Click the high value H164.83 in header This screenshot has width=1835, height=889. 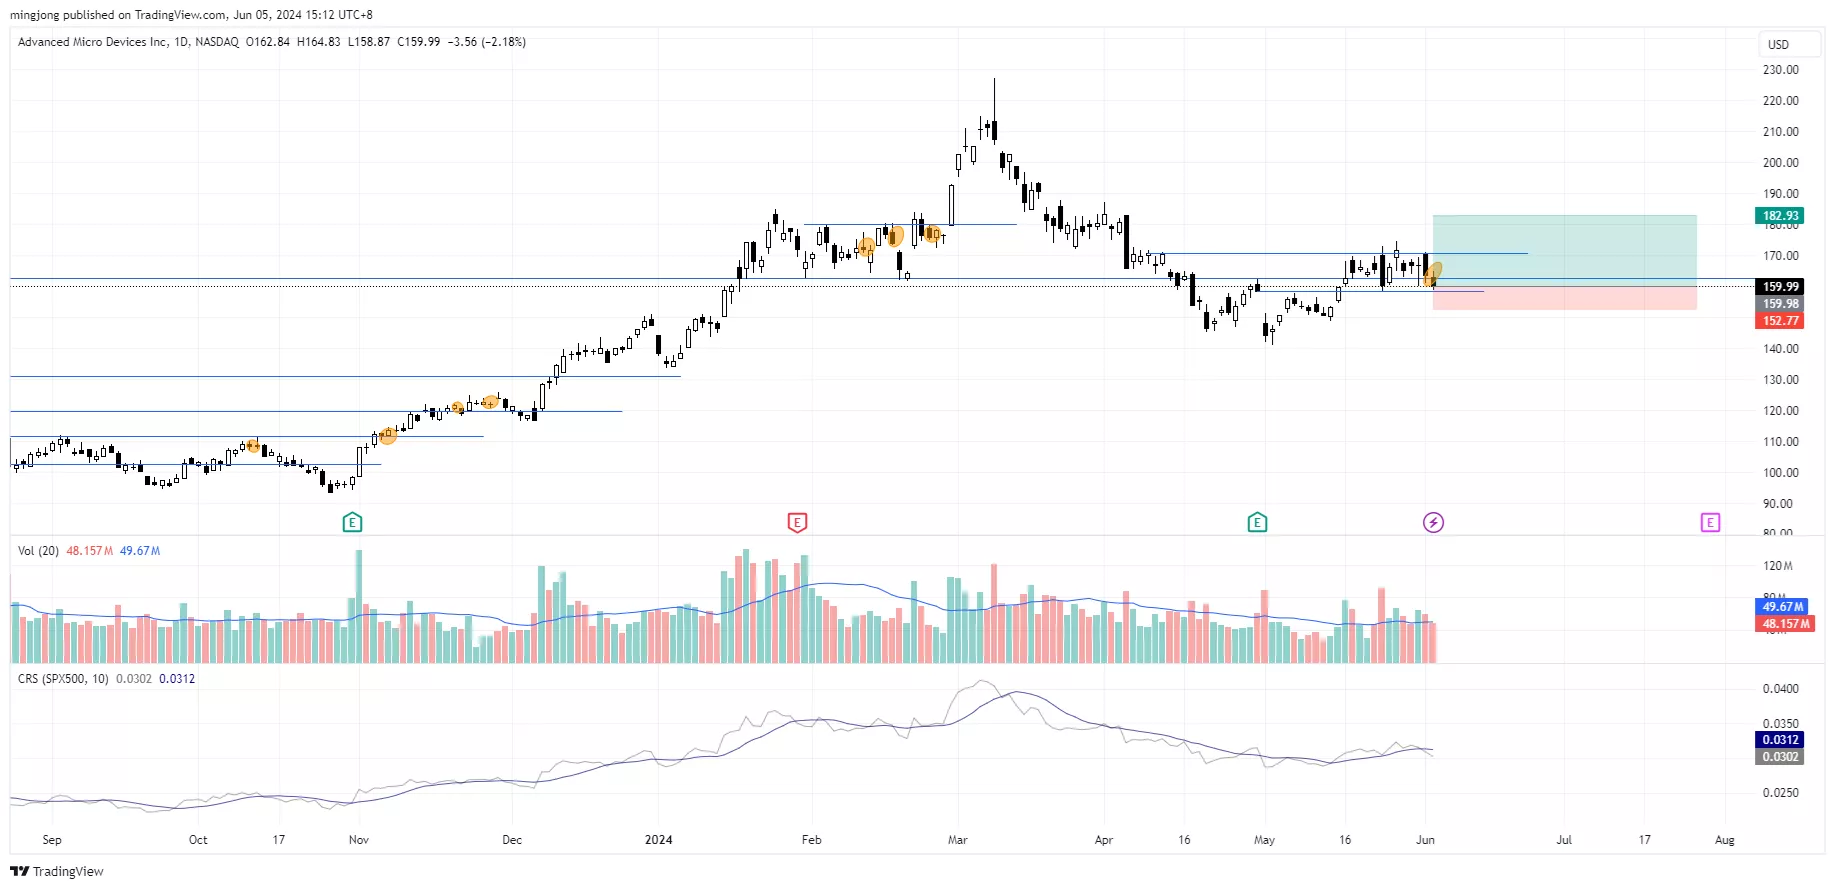click(319, 42)
